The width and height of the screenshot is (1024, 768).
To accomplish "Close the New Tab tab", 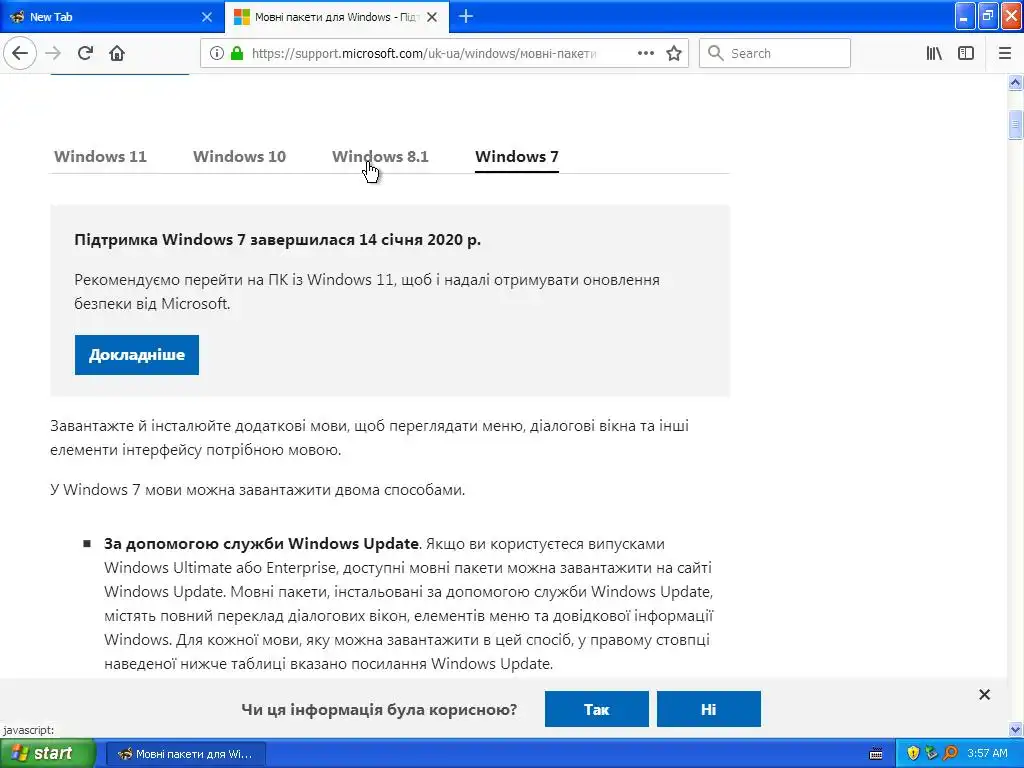I will click(x=207, y=17).
